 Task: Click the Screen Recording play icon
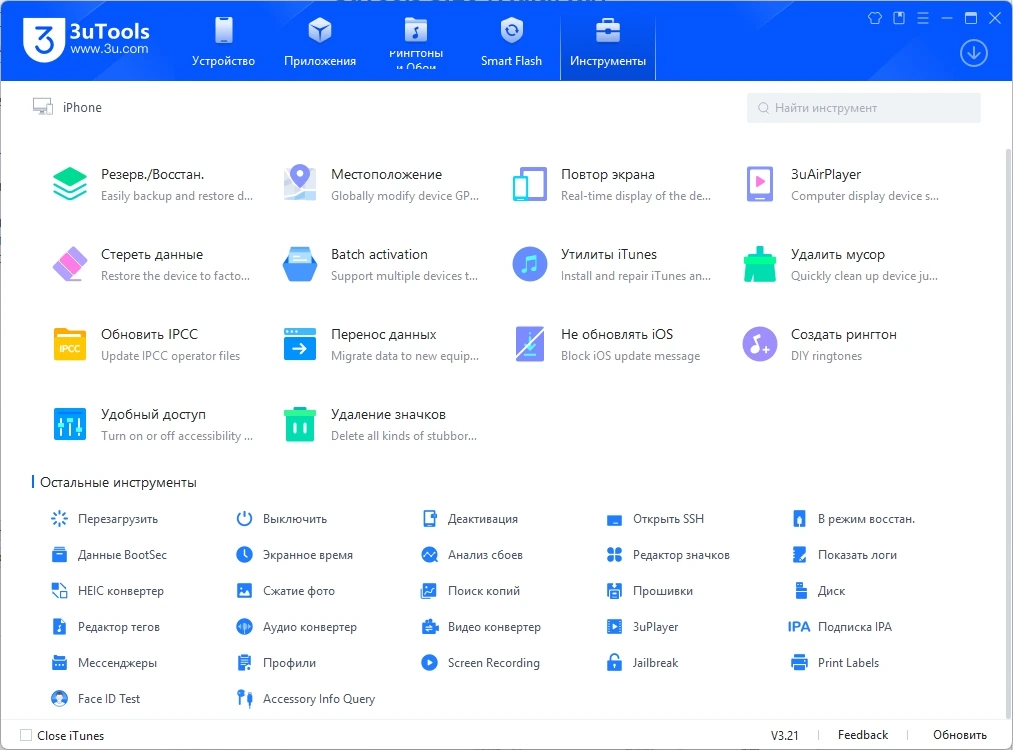click(430, 662)
